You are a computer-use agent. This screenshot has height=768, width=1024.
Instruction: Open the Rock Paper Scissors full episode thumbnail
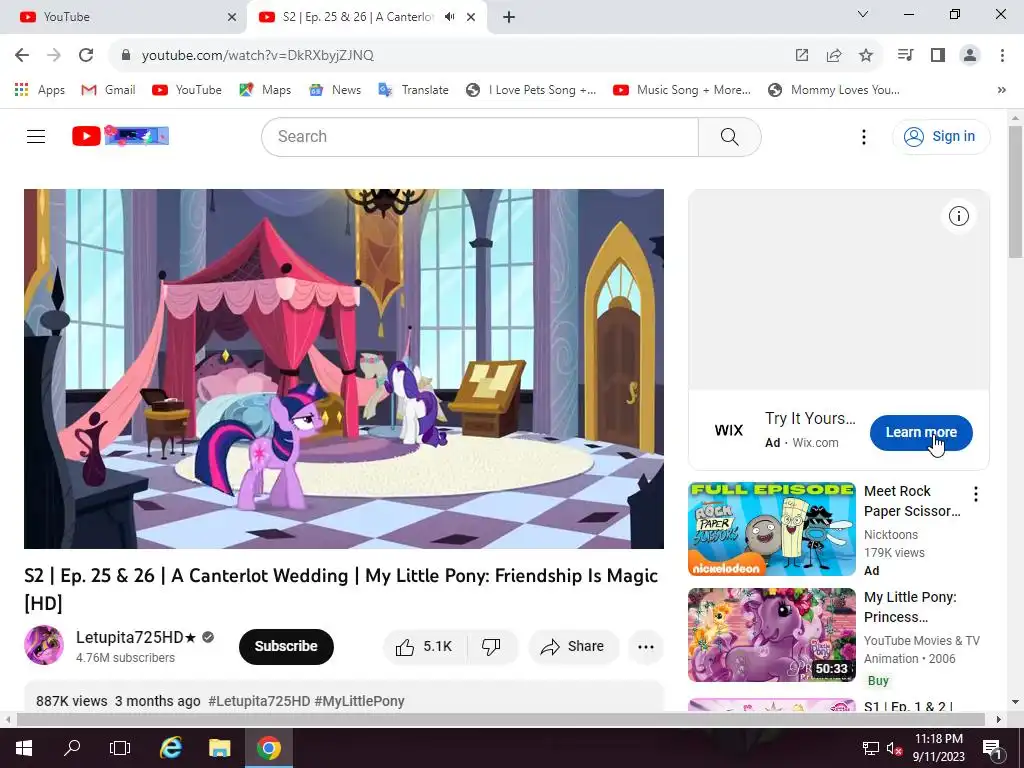coord(771,529)
